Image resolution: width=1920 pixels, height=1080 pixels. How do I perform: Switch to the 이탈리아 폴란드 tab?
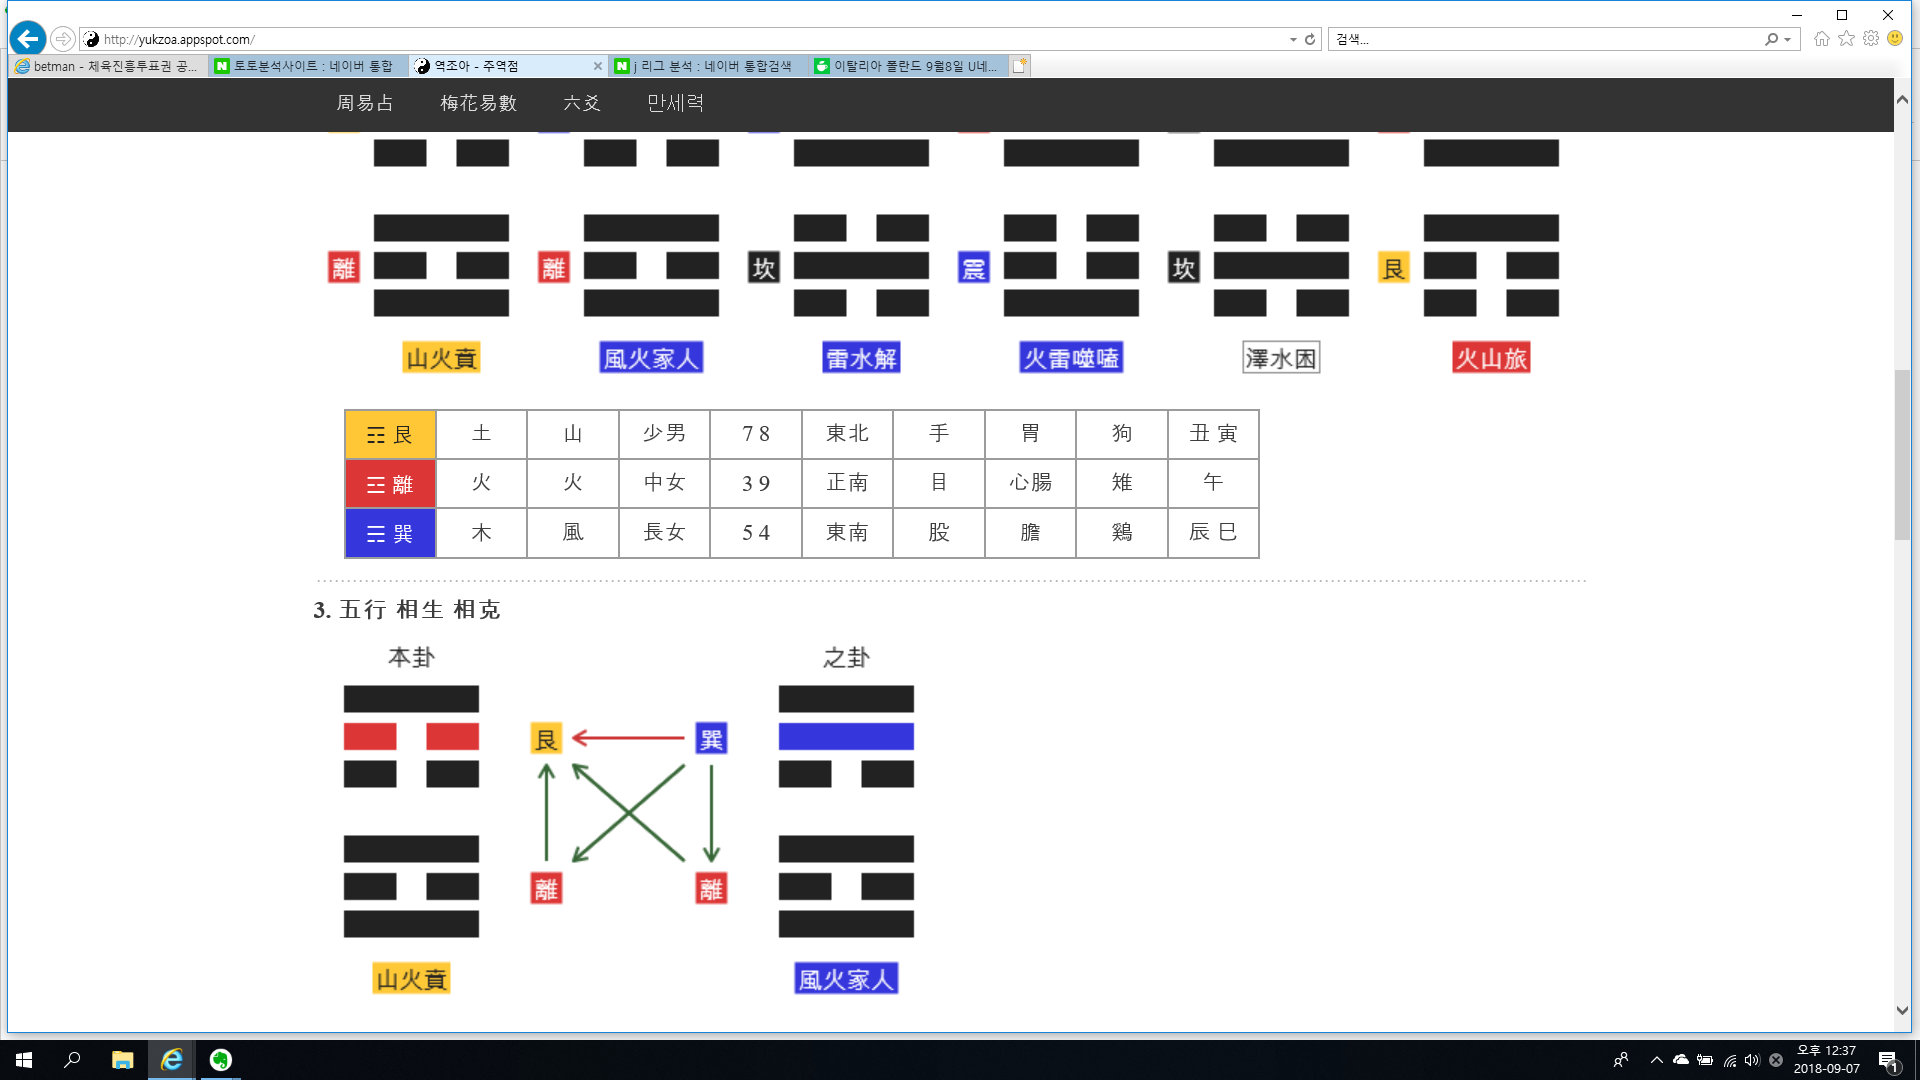(x=909, y=66)
